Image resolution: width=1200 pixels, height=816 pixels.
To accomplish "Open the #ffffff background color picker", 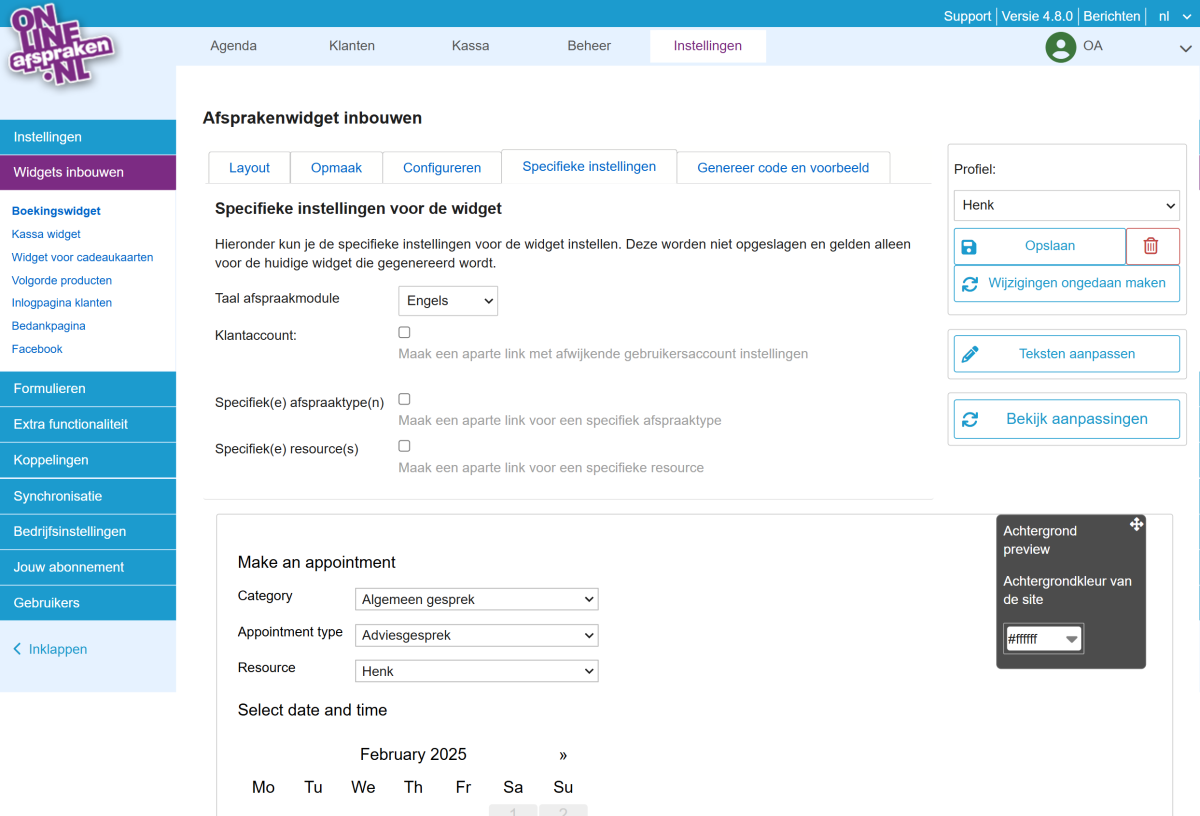I will (1043, 639).
